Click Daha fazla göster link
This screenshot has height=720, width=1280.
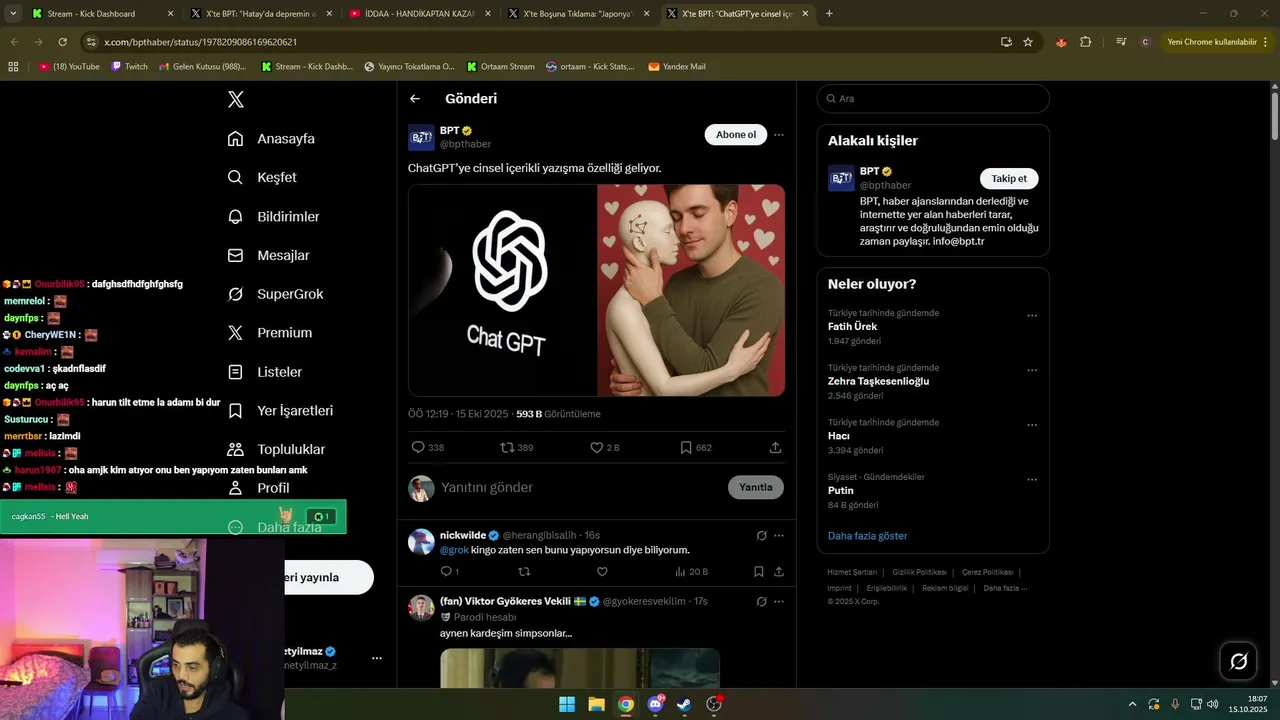[x=867, y=536]
